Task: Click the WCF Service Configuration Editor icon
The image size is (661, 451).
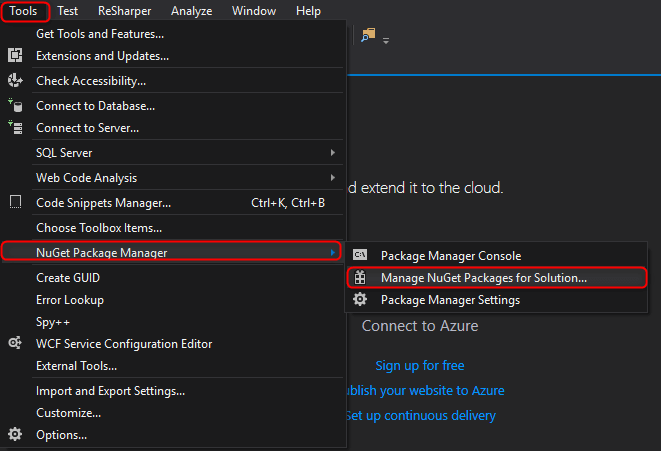Action: click(15, 343)
